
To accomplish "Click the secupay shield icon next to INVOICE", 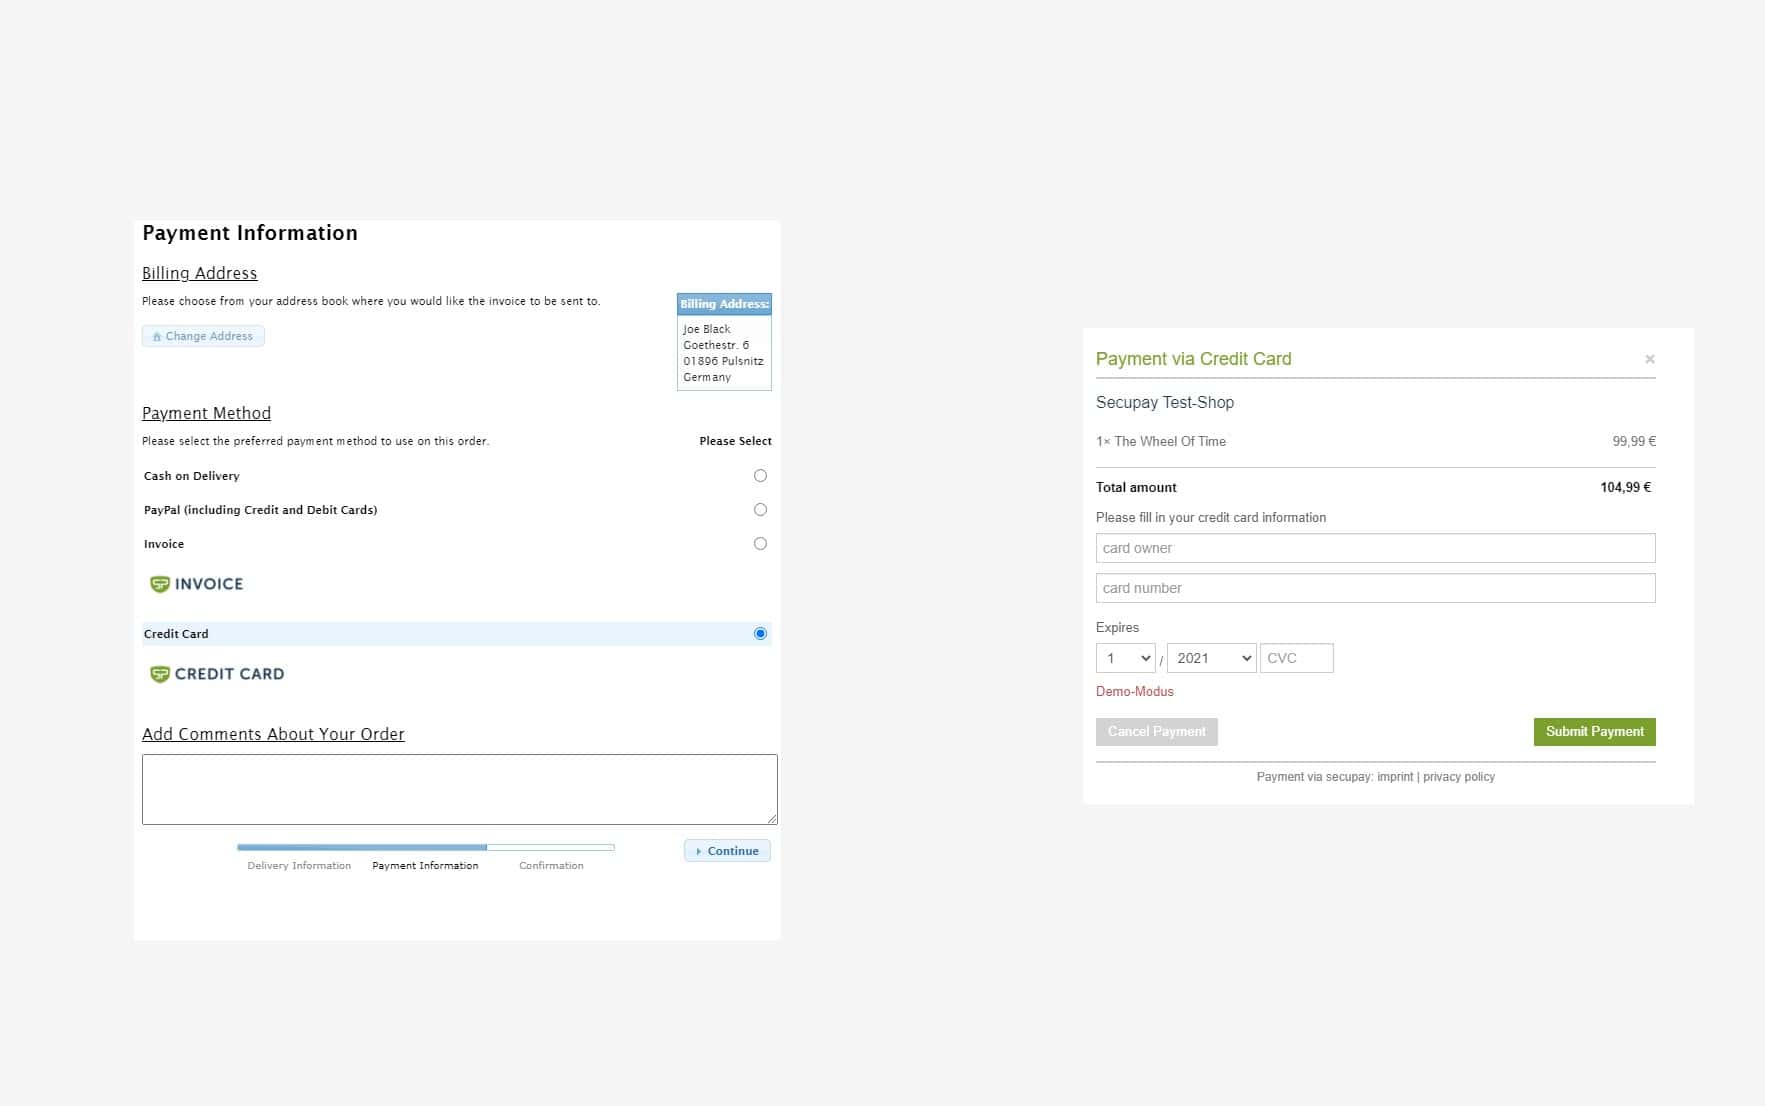I will tap(160, 584).
